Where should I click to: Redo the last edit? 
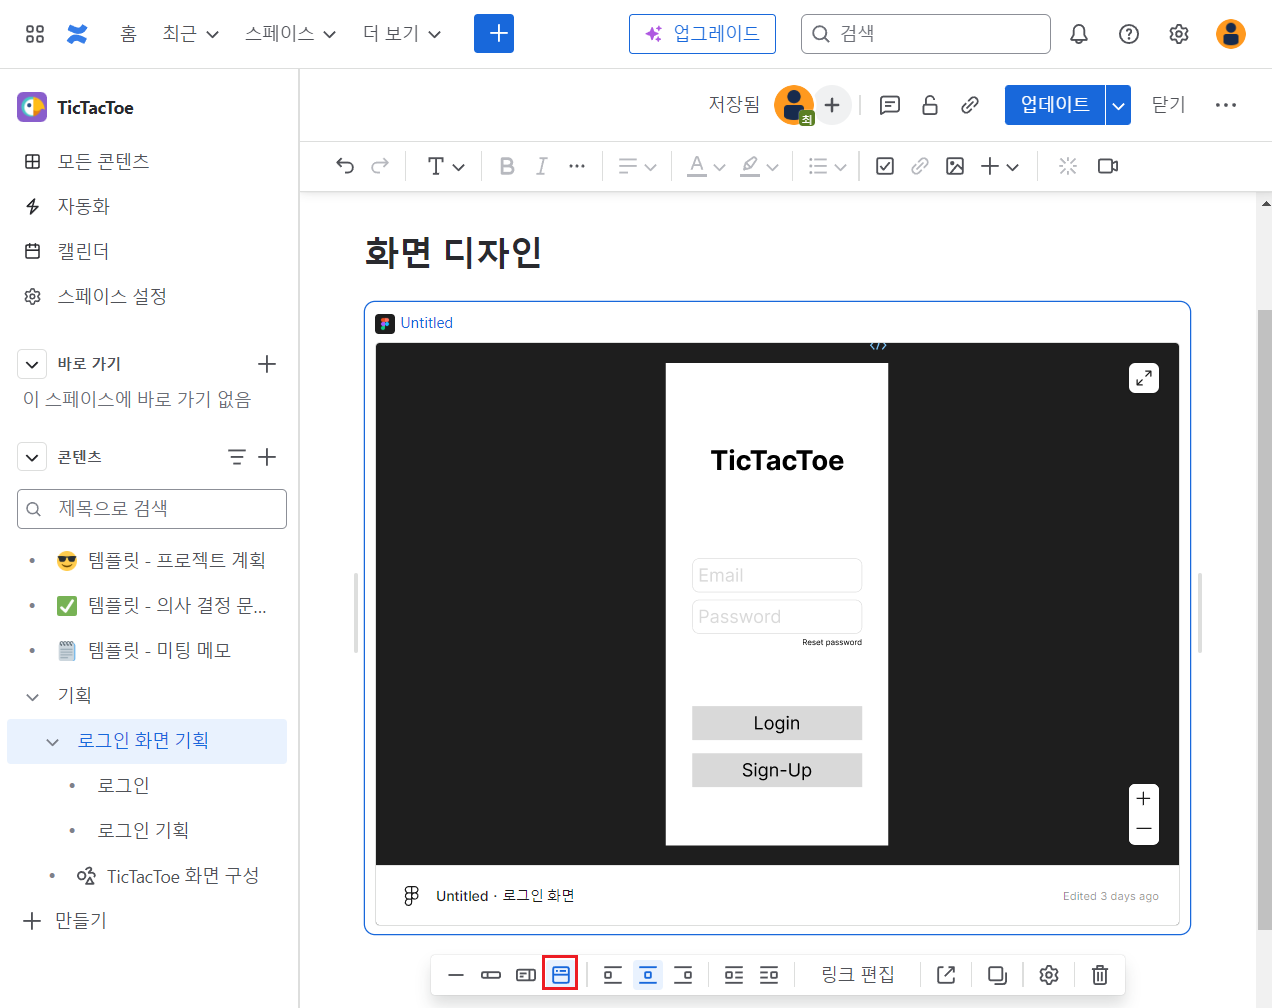380,166
